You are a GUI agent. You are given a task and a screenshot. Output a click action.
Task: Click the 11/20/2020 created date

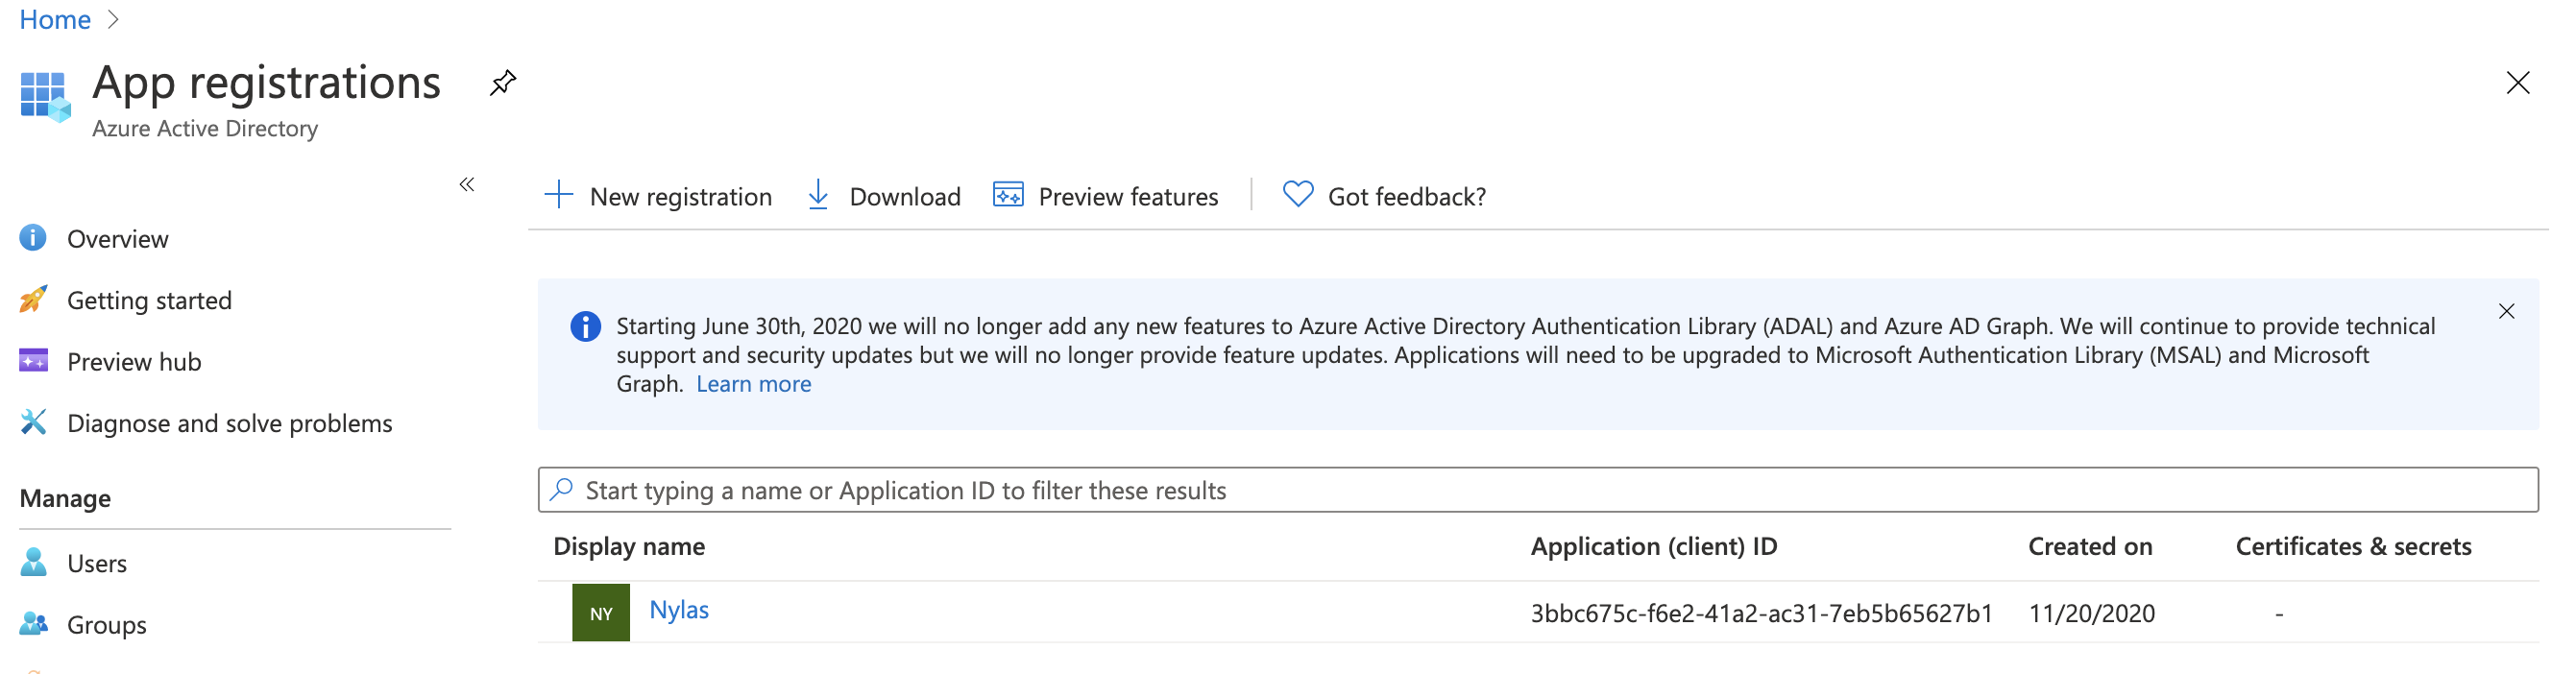coord(2091,614)
